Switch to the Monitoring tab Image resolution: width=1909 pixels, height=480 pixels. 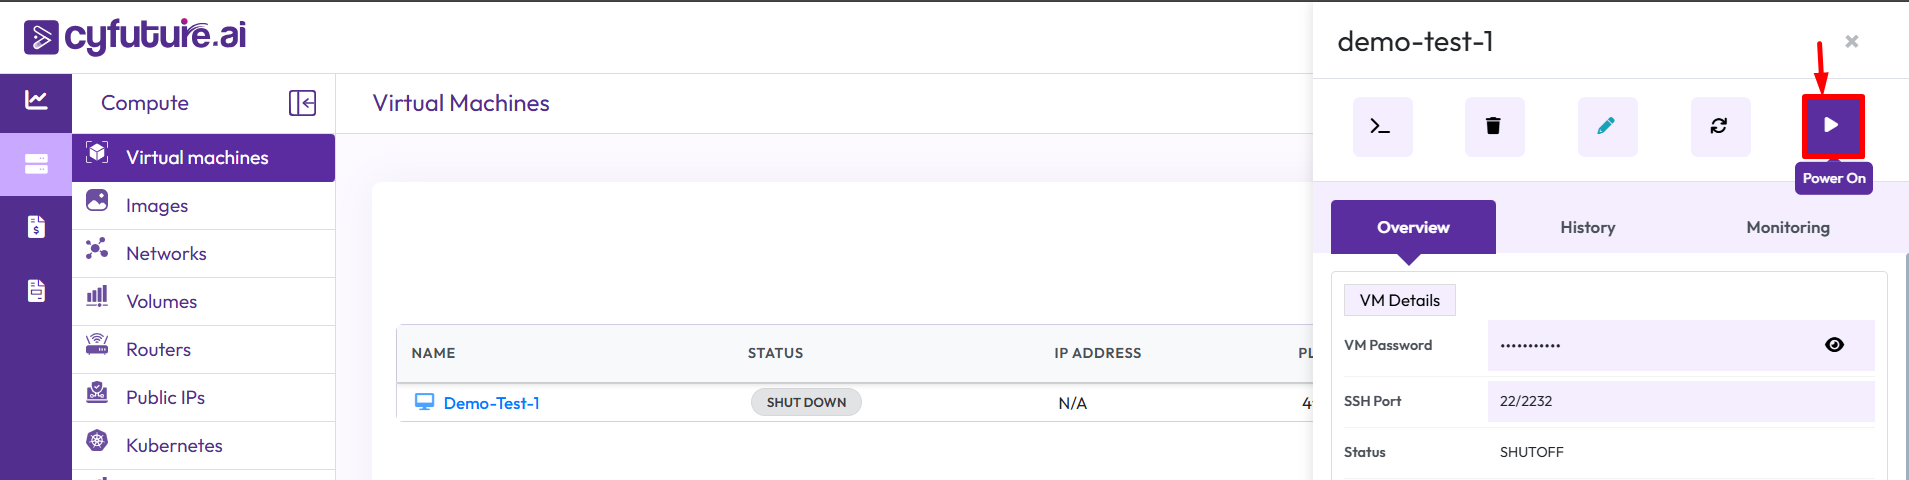click(1787, 228)
